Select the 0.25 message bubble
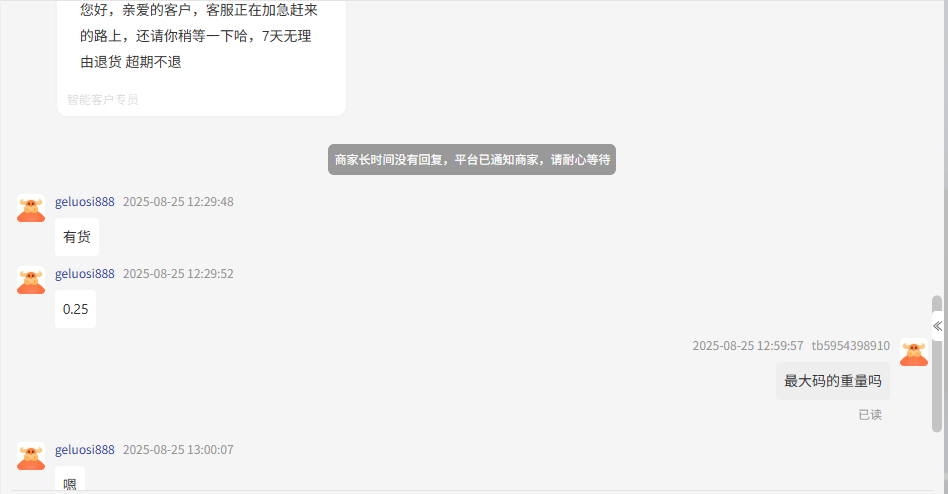This screenshot has height=494, width=948. pos(76,309)
